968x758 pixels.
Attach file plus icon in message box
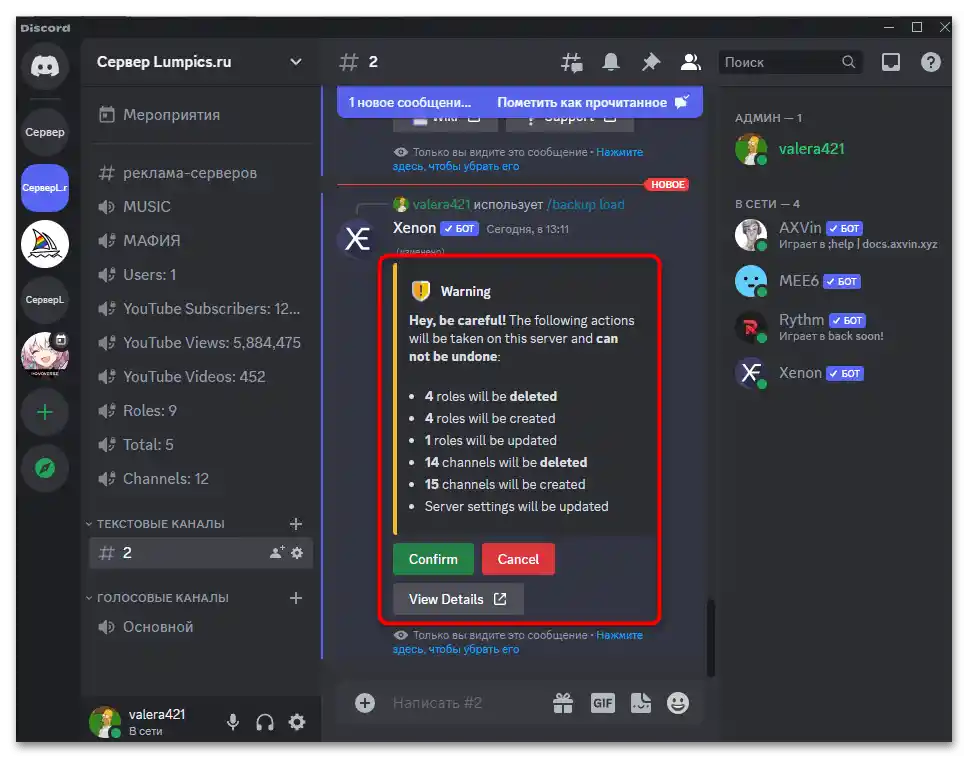365,703
